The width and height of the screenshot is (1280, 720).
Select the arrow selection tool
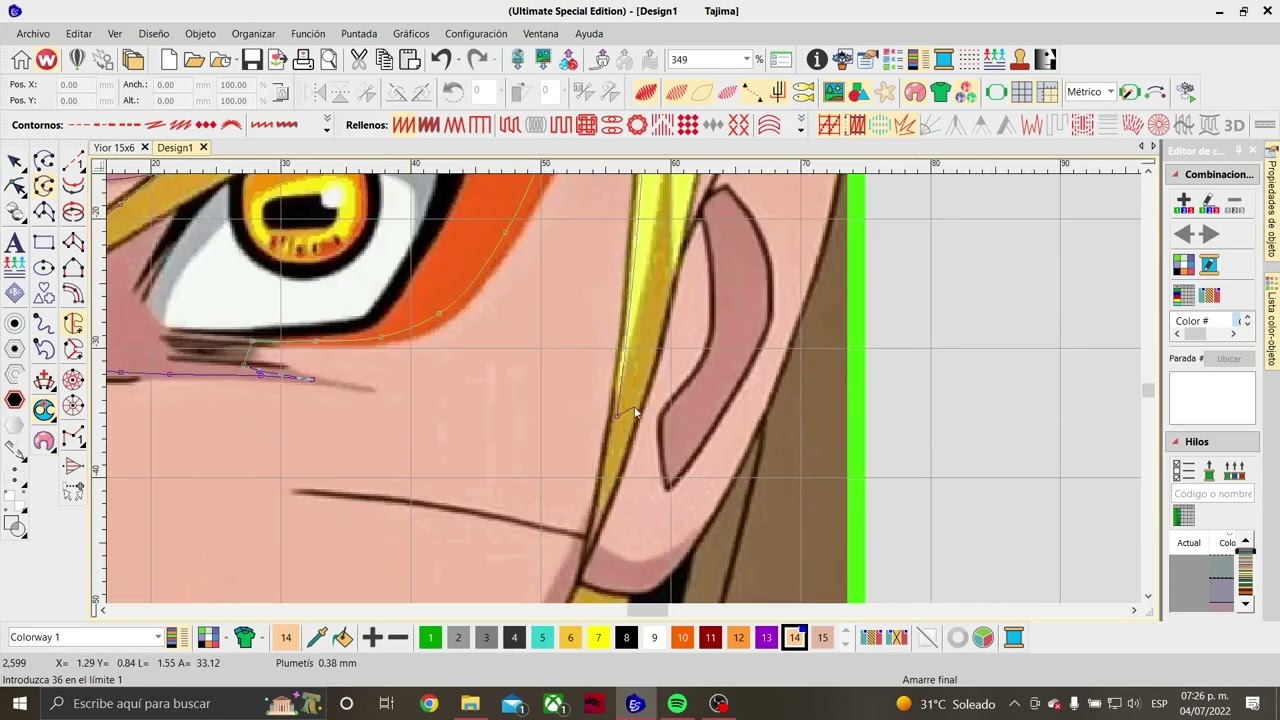[x=14, y=161]
